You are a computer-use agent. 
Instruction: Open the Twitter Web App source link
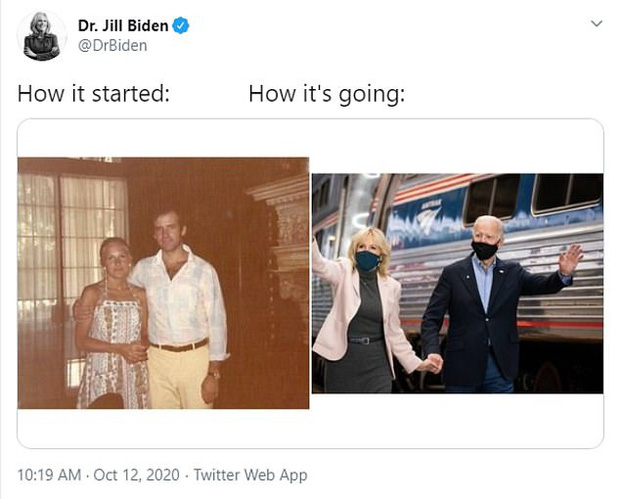pos(250,475)
